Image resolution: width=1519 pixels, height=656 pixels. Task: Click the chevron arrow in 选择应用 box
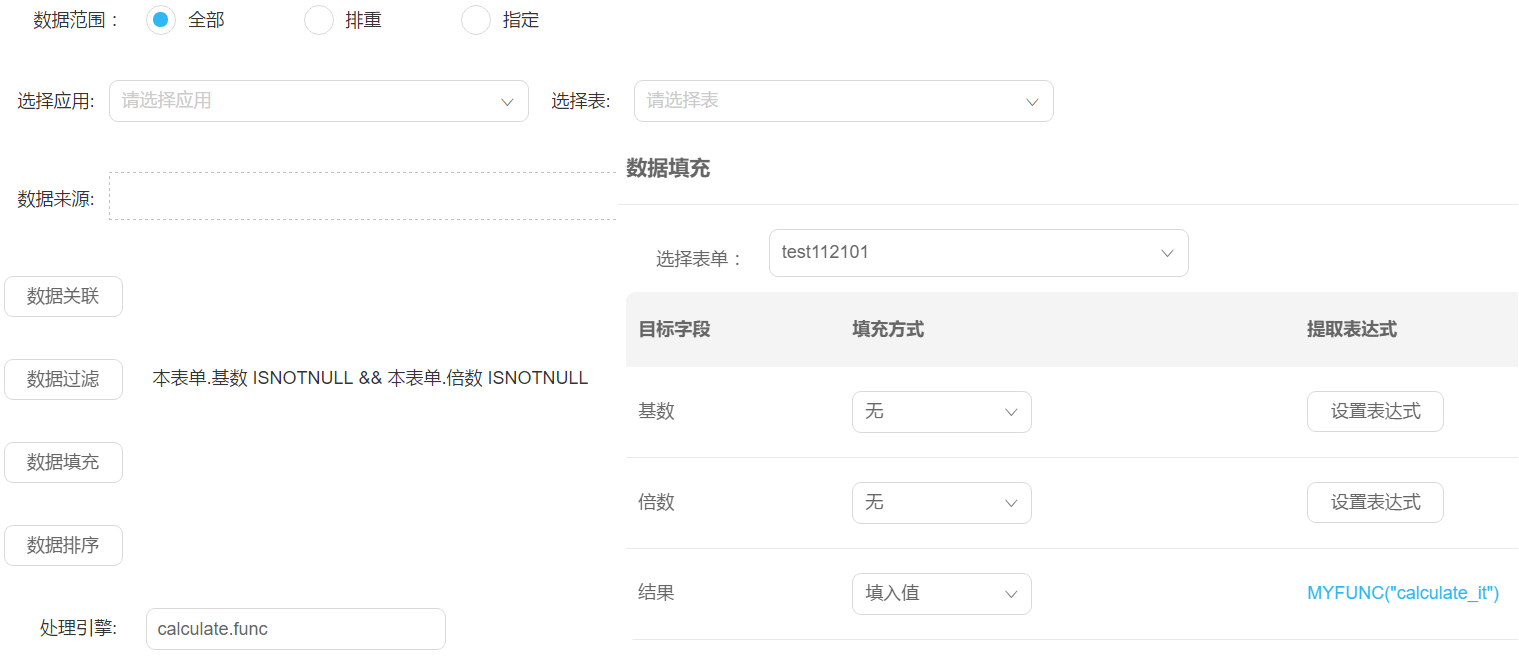click(x=507, y=102)
